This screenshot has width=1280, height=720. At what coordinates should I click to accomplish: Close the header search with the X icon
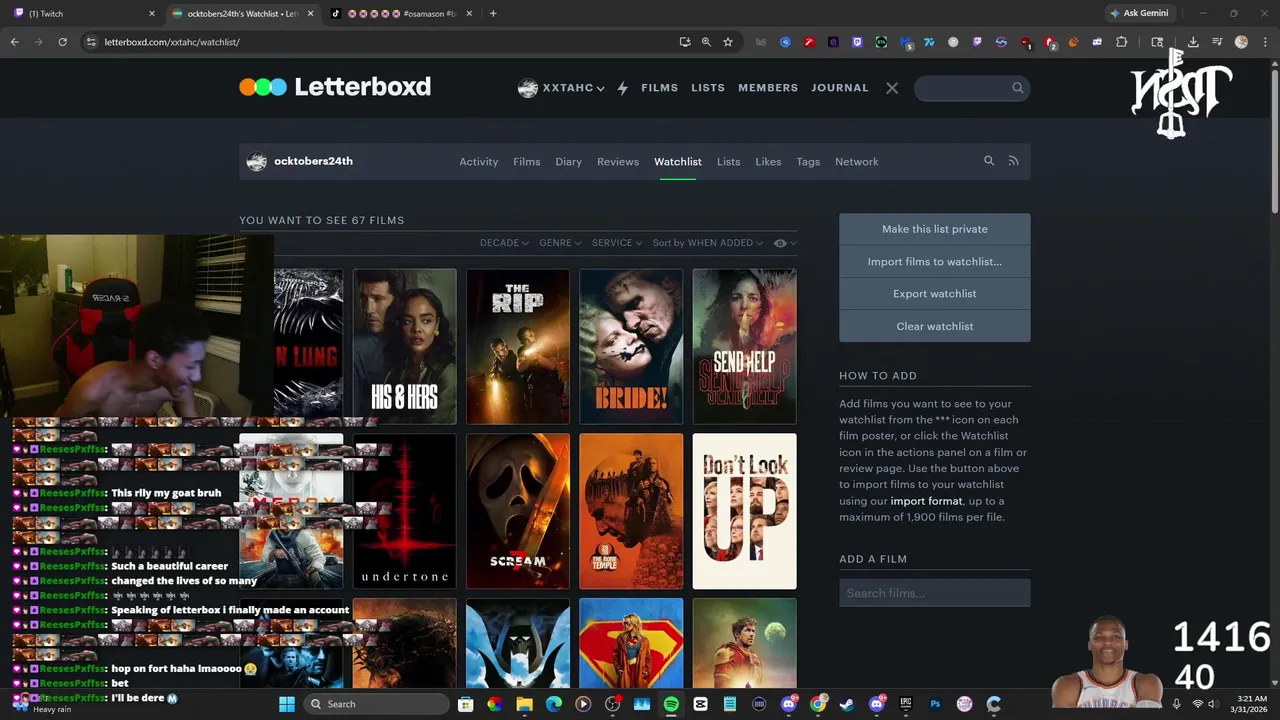coord(892,88)
